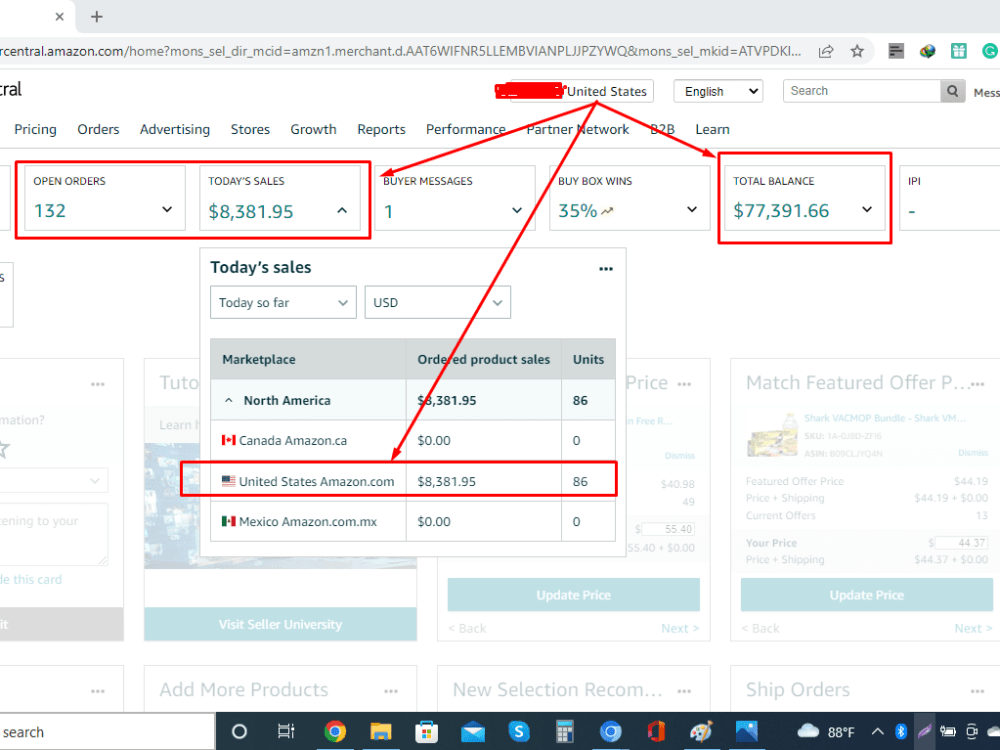Open the Orders menu
Image resolution: width=1000 pixels, height=750 pixels.
point(98,129)
